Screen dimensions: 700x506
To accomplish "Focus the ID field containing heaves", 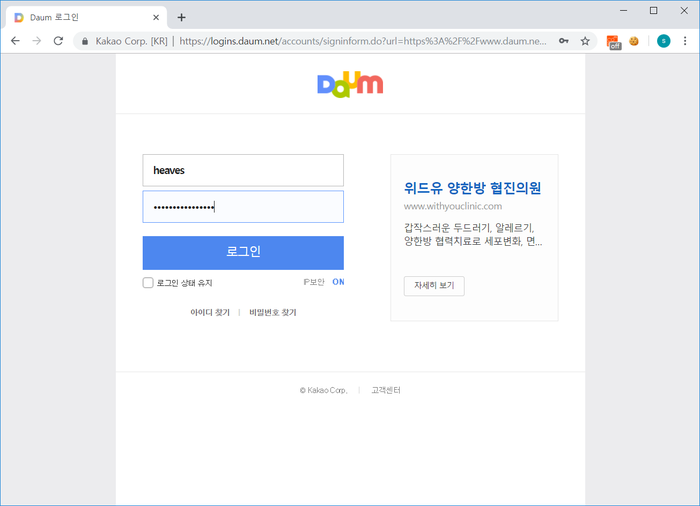I will point(243,170).
